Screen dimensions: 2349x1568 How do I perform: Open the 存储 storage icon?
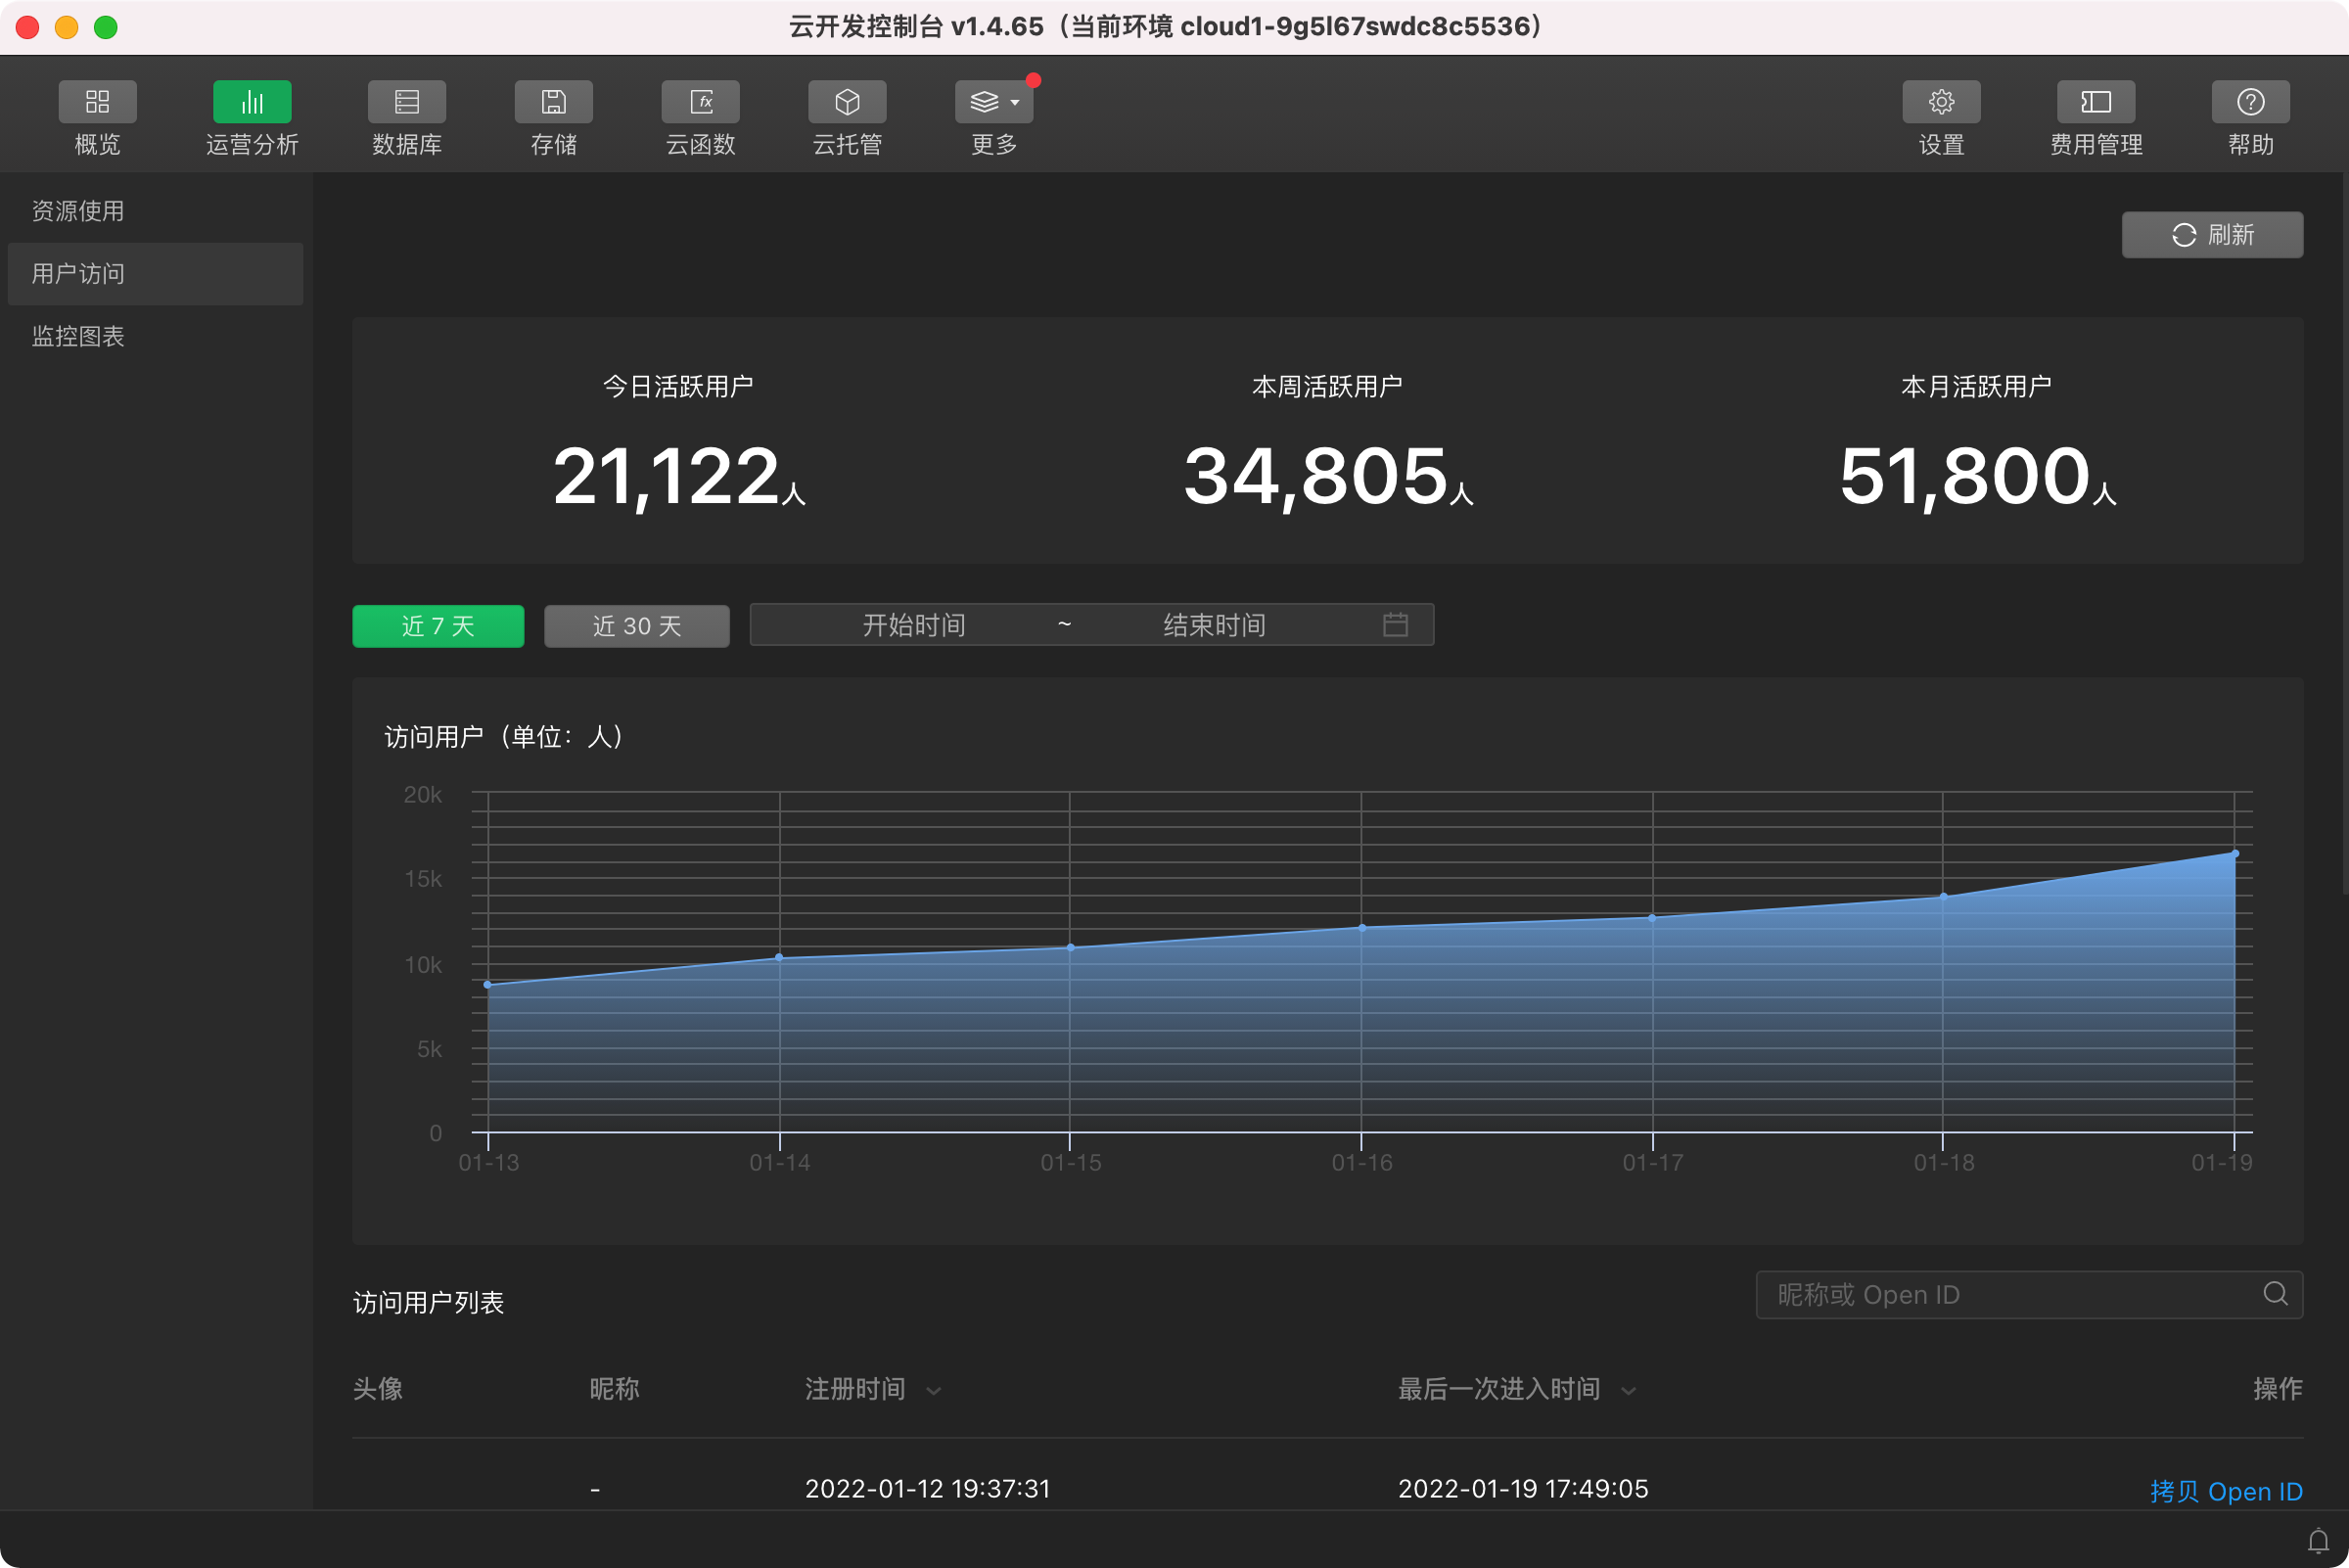tap(553, 102)
